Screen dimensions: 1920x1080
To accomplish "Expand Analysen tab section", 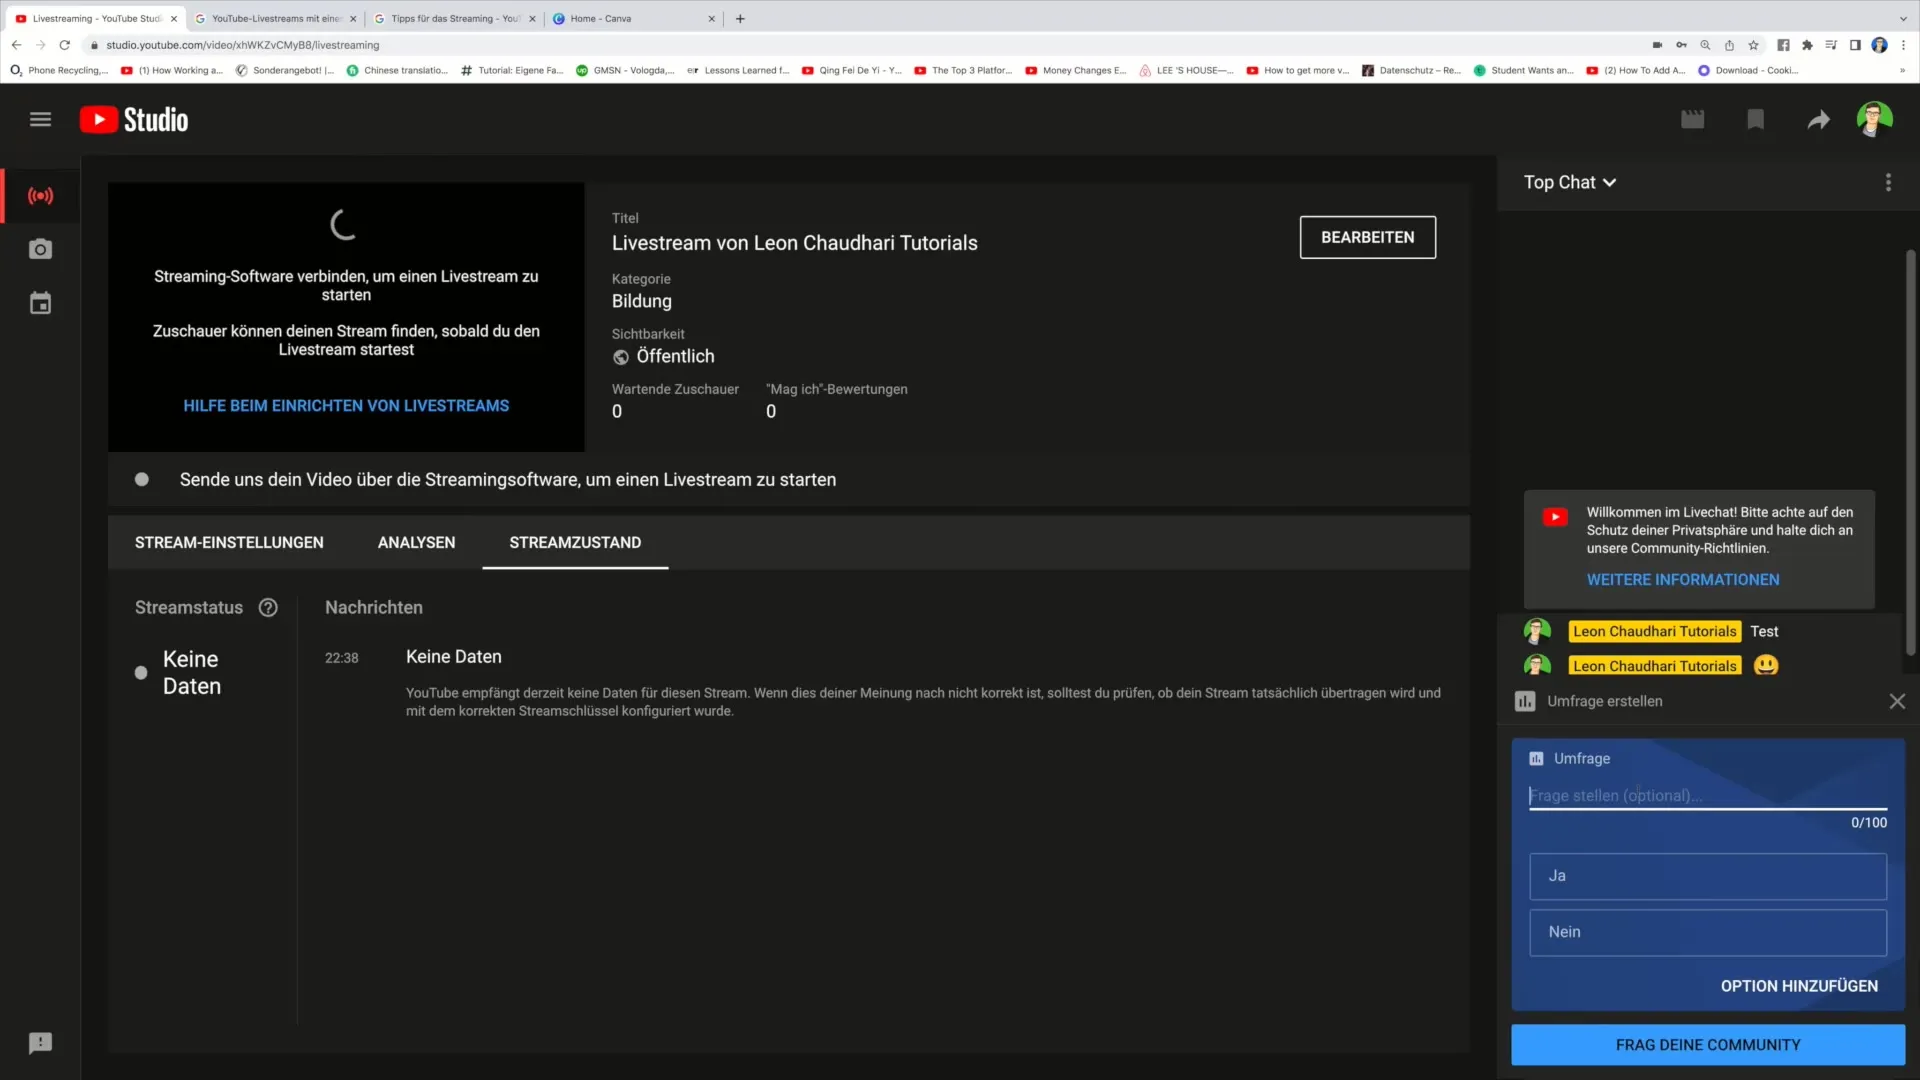I will (415, 542).
